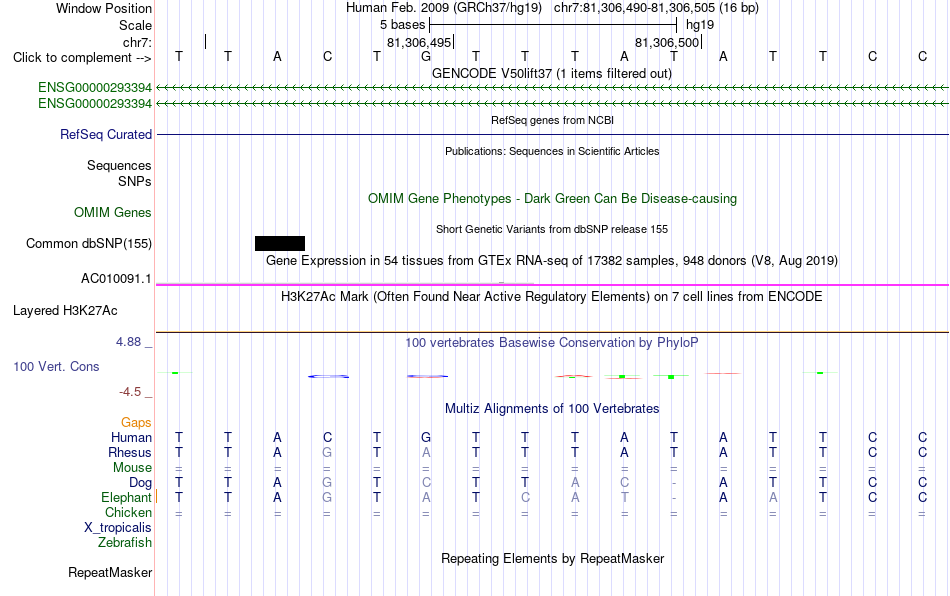Click the H3K27Ac Mark track title
The width and height of the screenshot is (950, 596).
click(x=552, y=296)
